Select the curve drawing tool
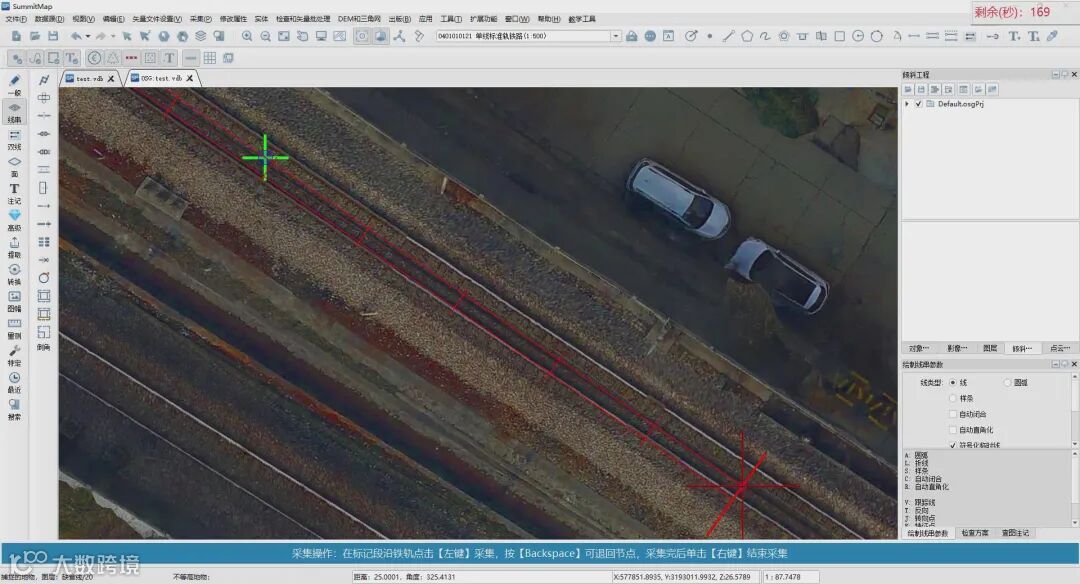 tap(765, 36)
